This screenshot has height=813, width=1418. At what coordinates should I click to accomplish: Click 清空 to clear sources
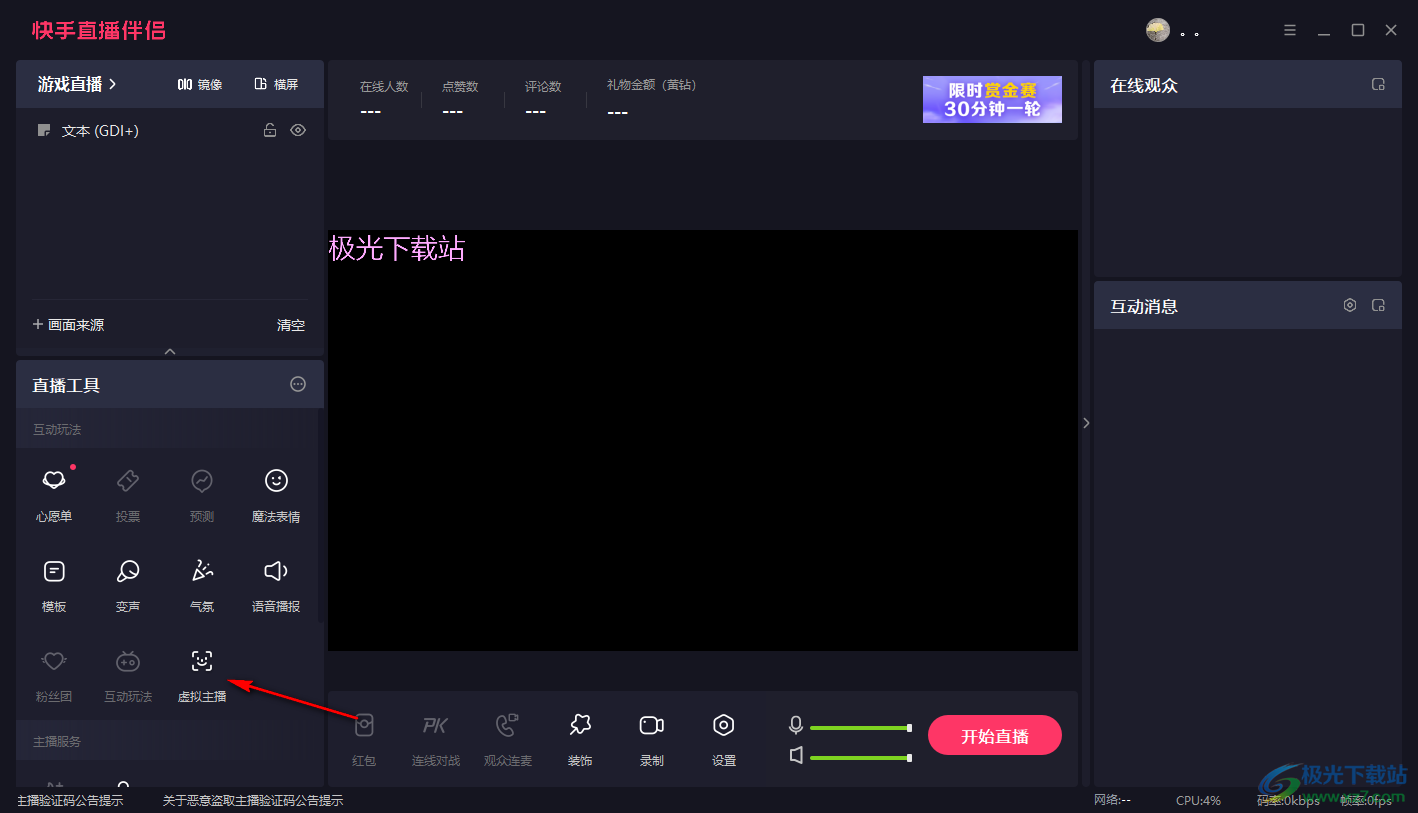click(291, 325)
